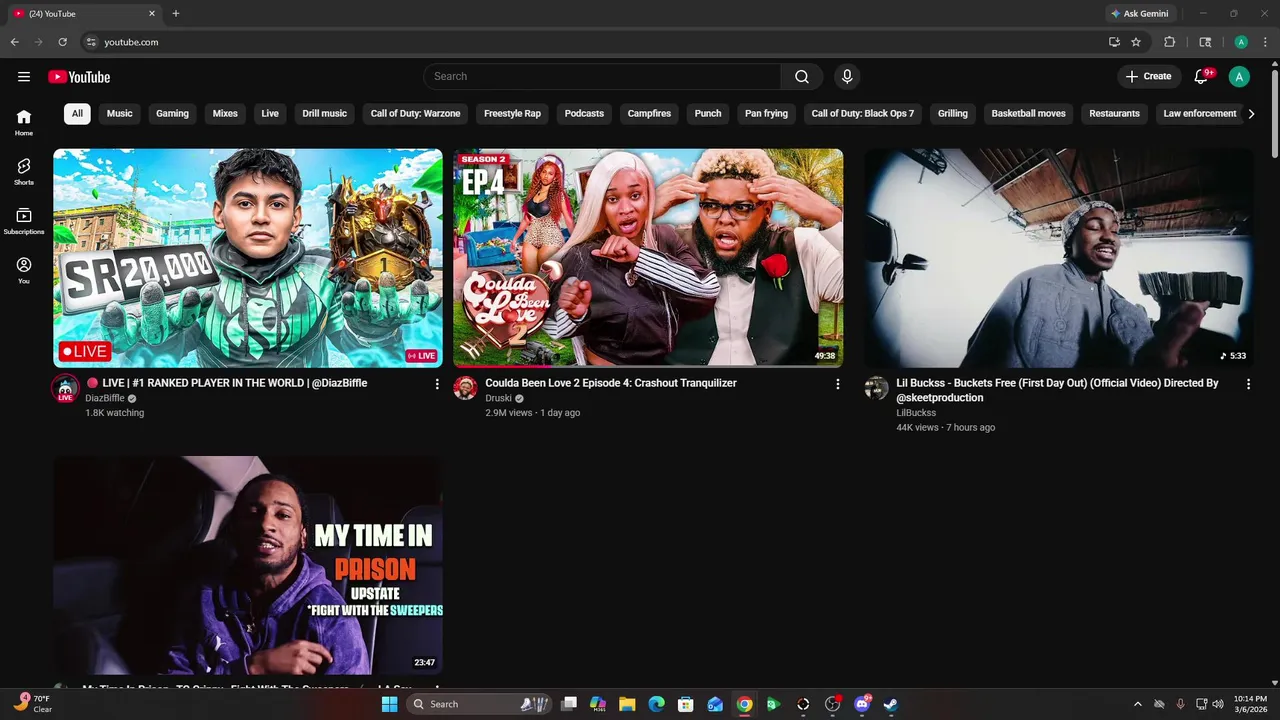Open the DiazBiffle SR 20,000 live thumbnail

(248, 258)
